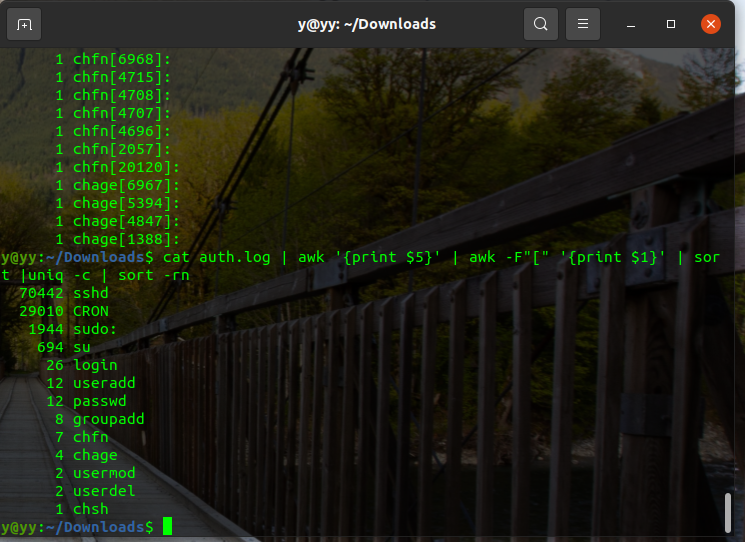Viewport: 745px width, 542px height.
Task: Click the line '2 userdel'
Action: [x=95, y=491]
